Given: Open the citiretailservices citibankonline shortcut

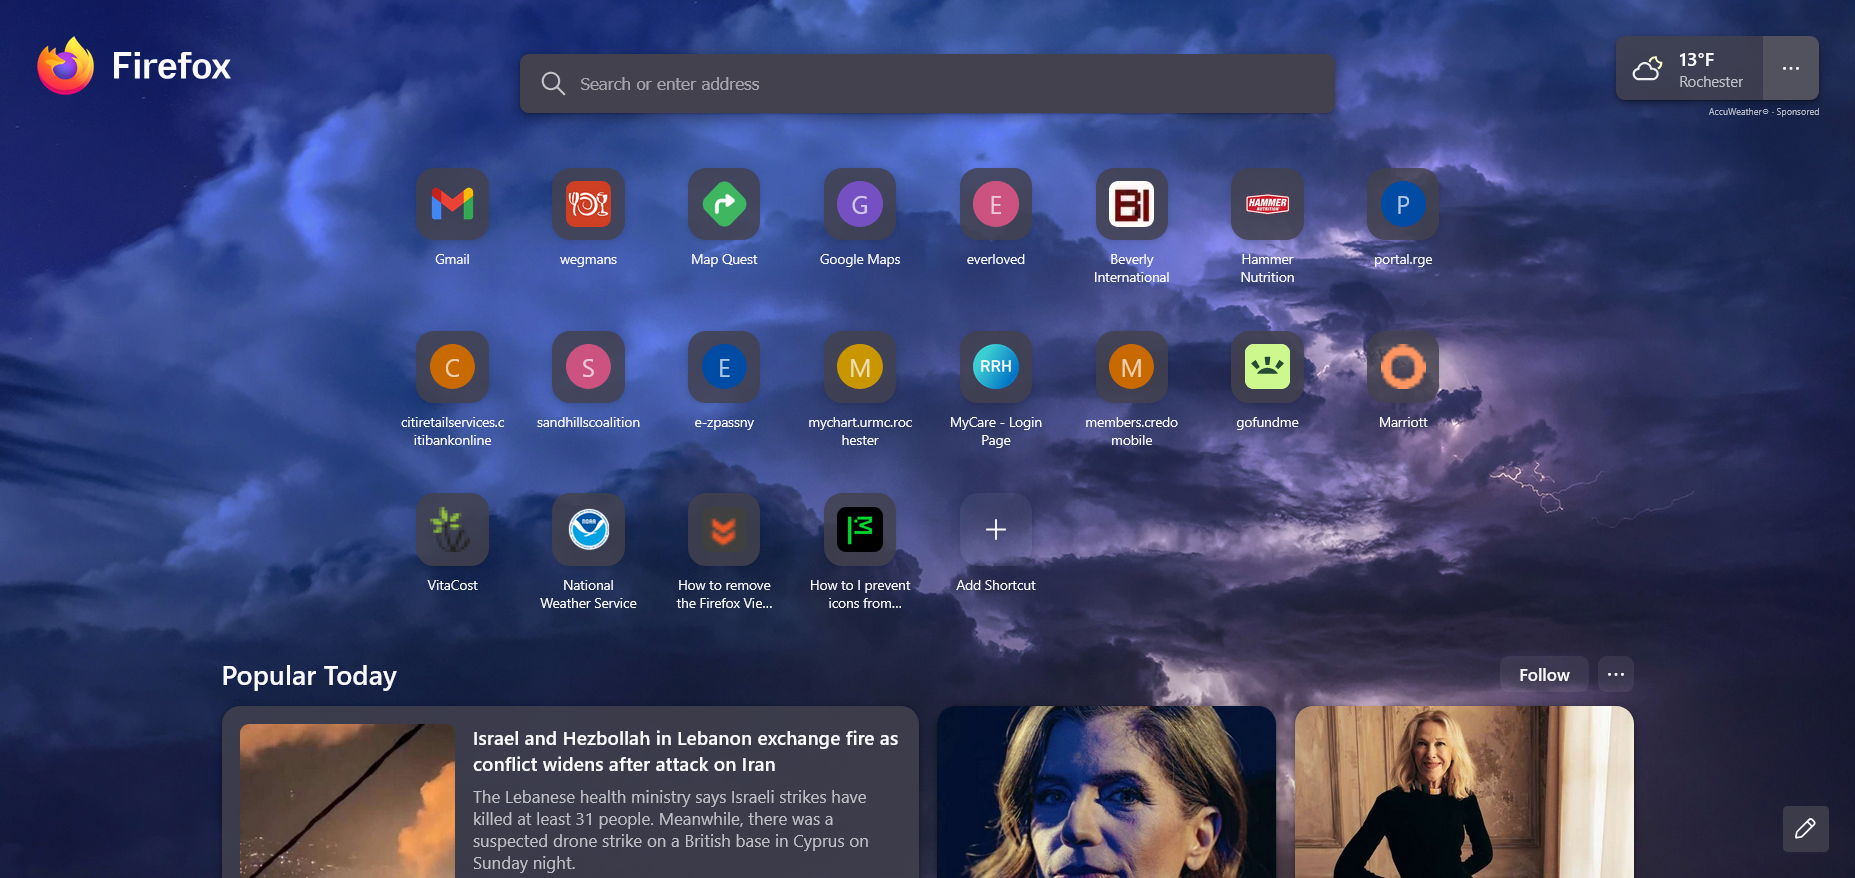Looking at the screenshot, I should click(452, 367).
